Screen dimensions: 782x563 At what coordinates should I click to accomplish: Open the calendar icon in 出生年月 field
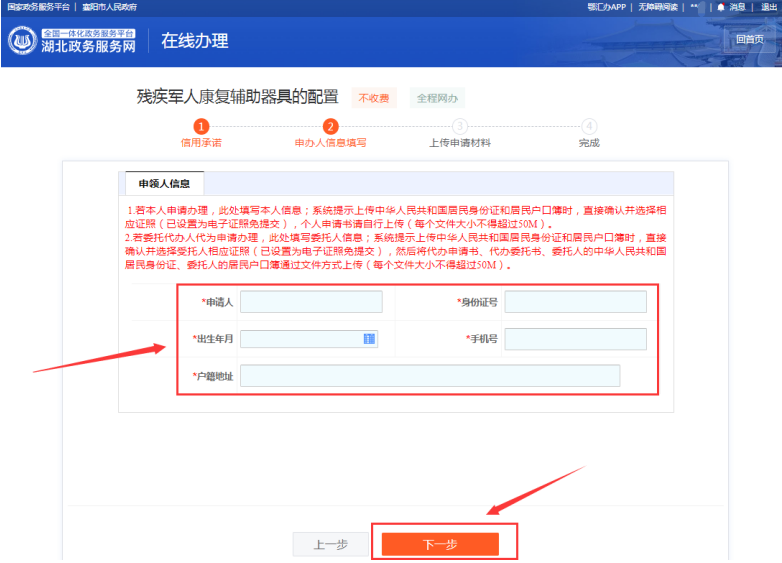(x=369, y=339)
